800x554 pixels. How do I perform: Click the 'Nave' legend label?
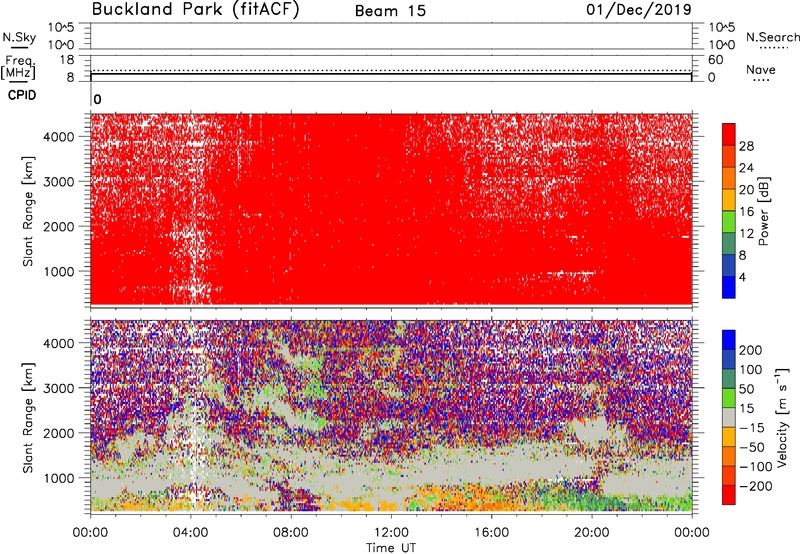pos(761,69)
